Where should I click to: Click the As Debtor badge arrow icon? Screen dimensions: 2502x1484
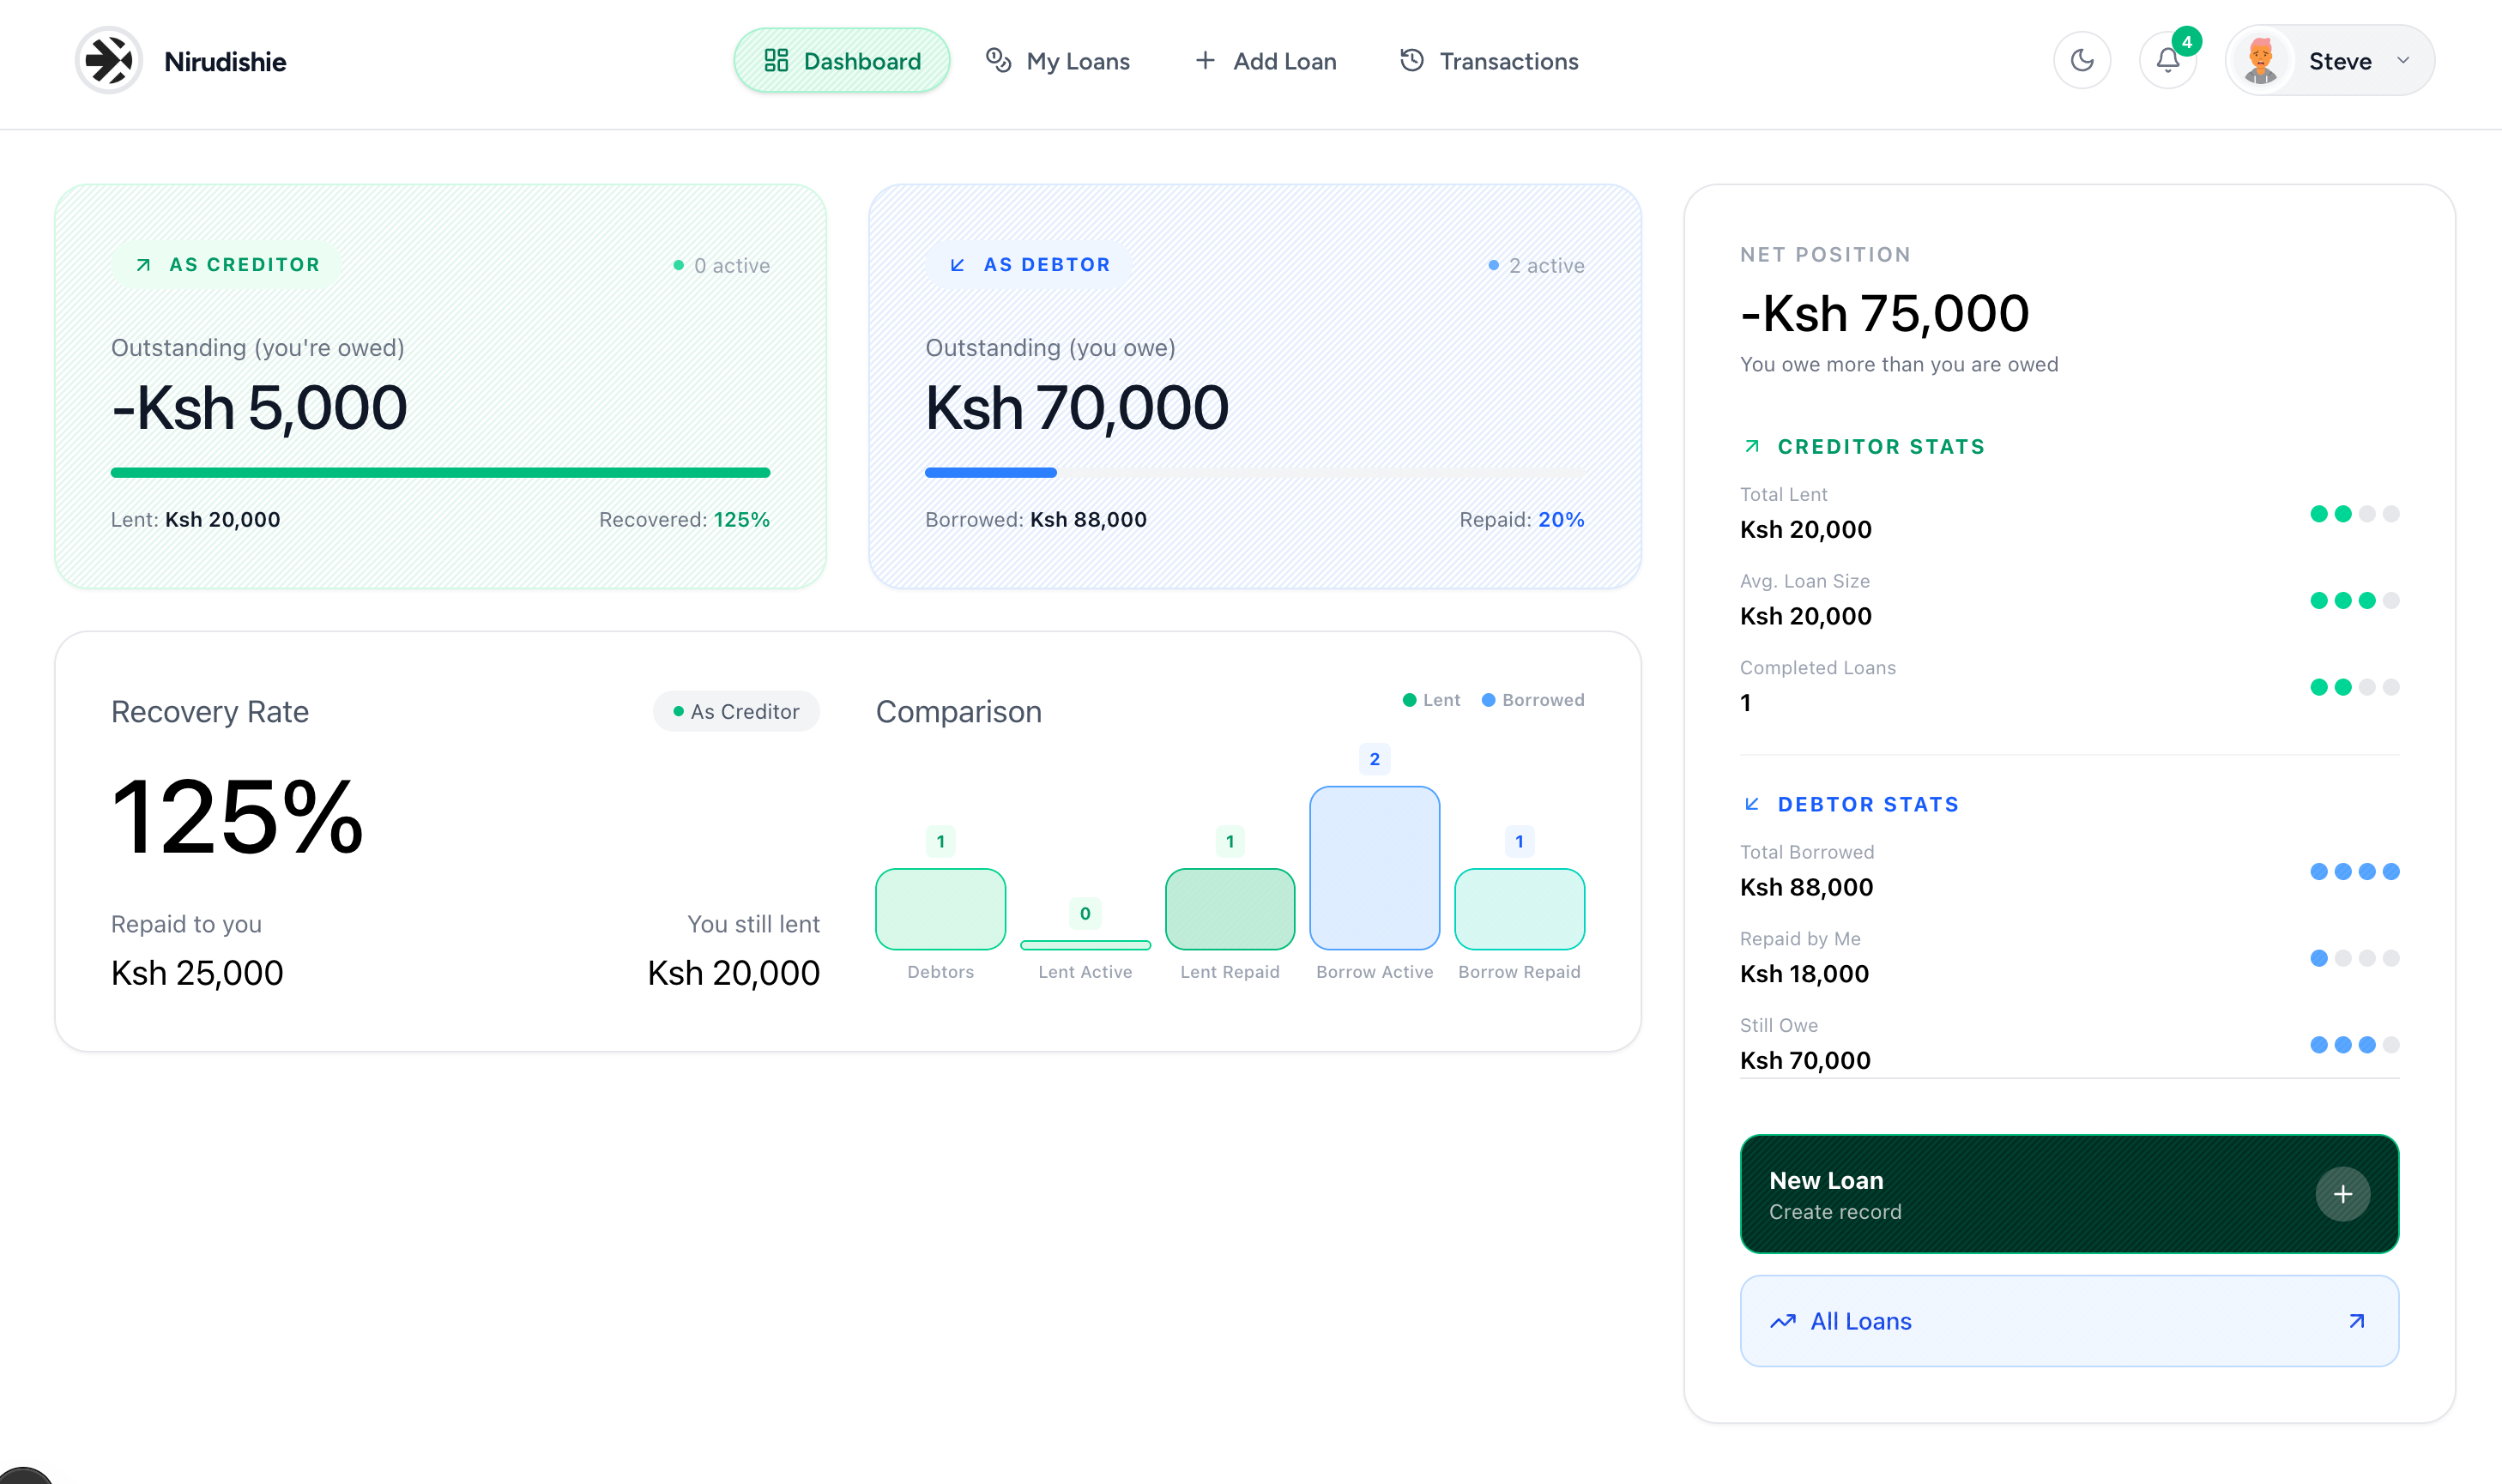click(957, 265)
